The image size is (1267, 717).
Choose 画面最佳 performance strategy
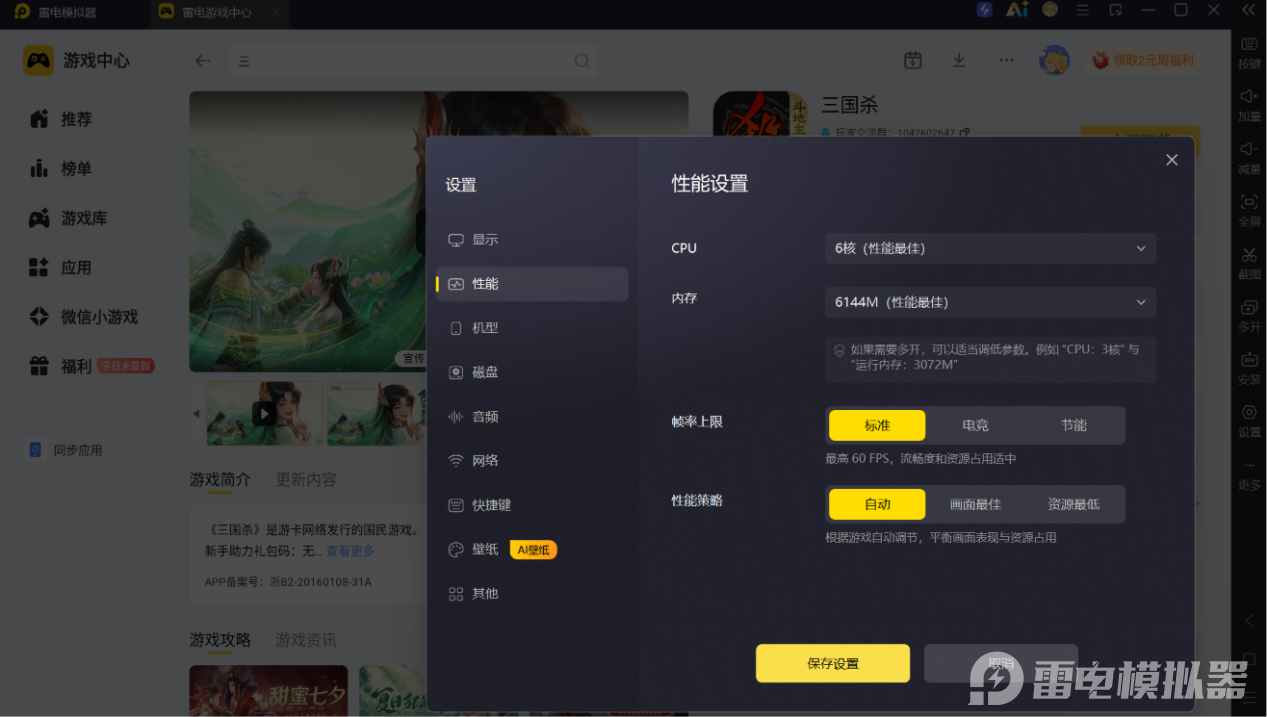pyautogui.click(x=975, y=504)
